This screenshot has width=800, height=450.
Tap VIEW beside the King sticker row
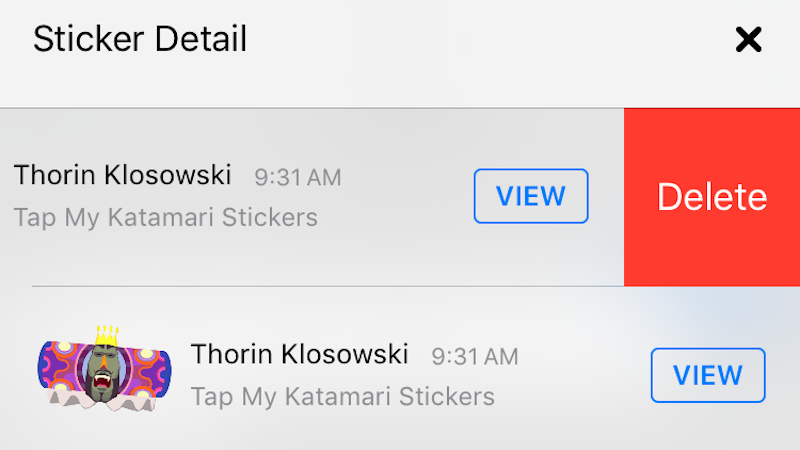[x=708, y=375]
